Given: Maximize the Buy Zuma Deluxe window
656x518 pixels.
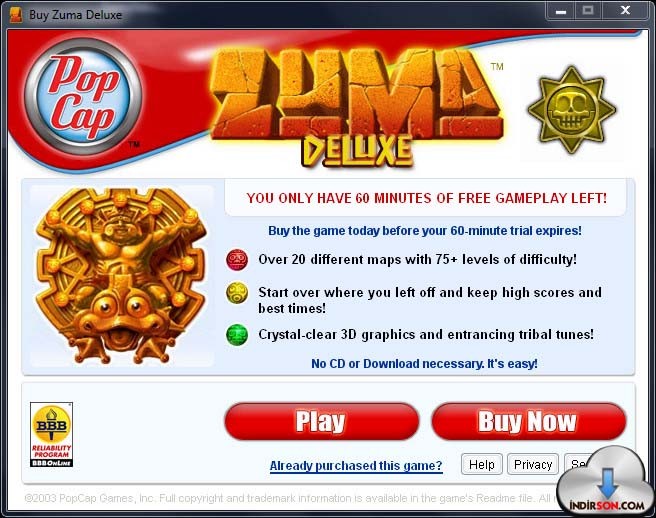Looking at the screenshot, I should (x=588, y=11).
